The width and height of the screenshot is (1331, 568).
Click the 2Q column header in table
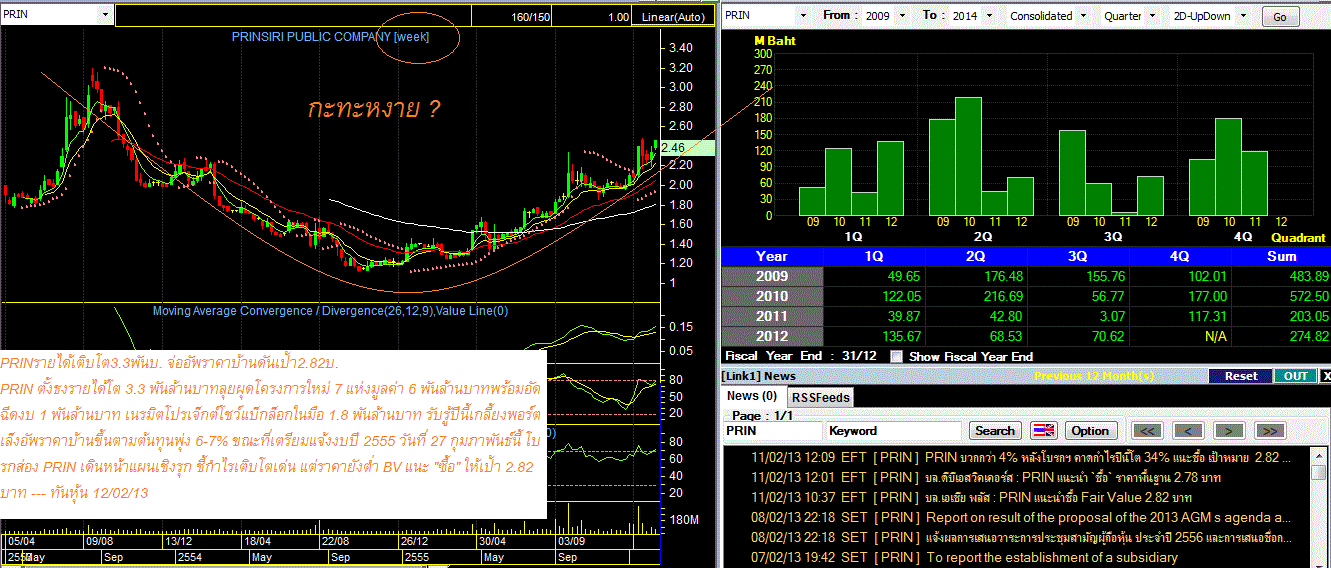click(x=976, y=256)
